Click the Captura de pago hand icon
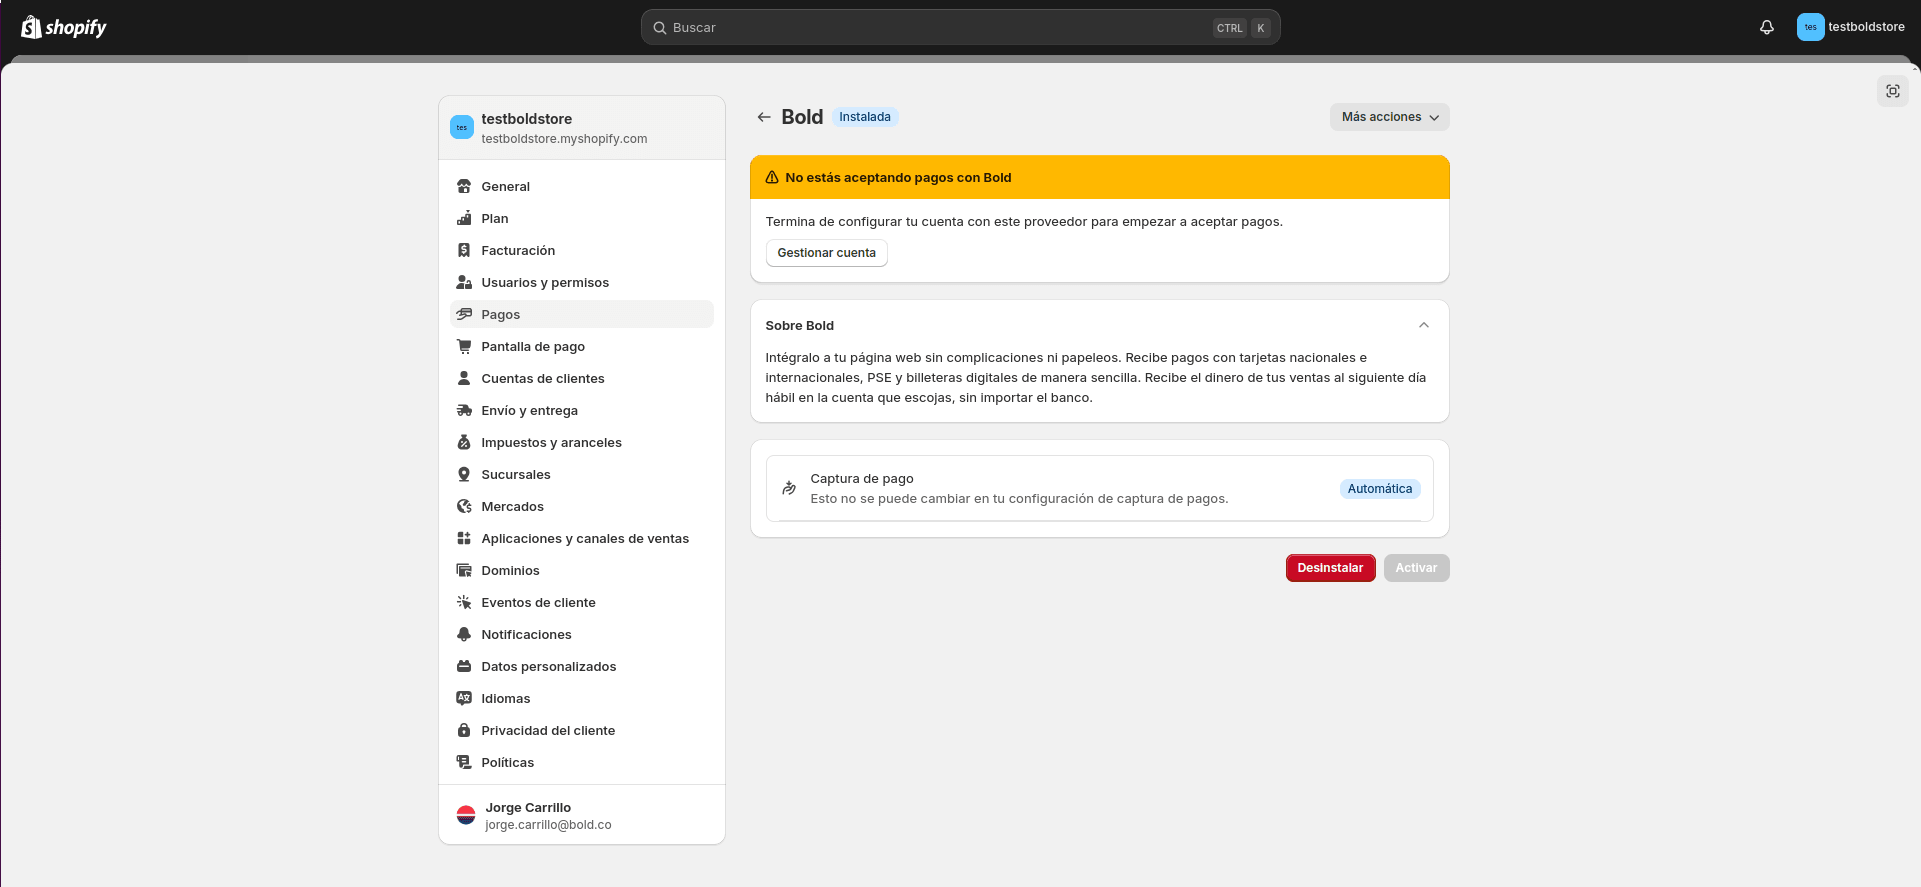The width and height of the screenshot is (1921, 887). (x=789, y=488)
